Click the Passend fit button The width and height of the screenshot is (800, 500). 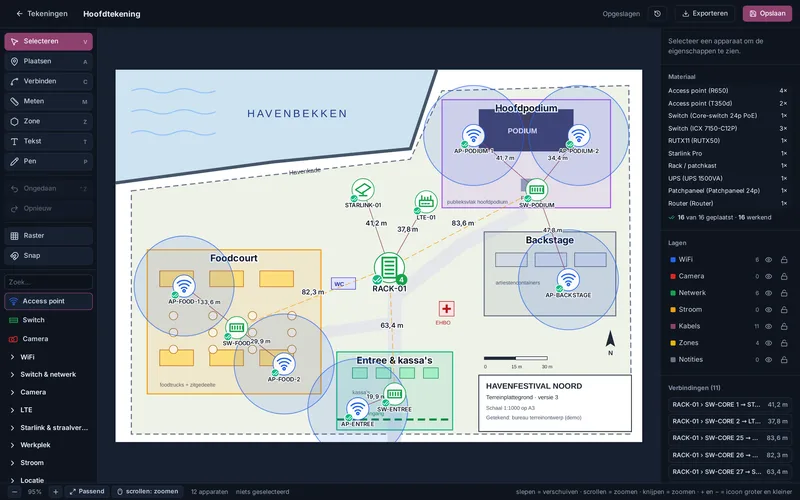[x=87, y=492]
